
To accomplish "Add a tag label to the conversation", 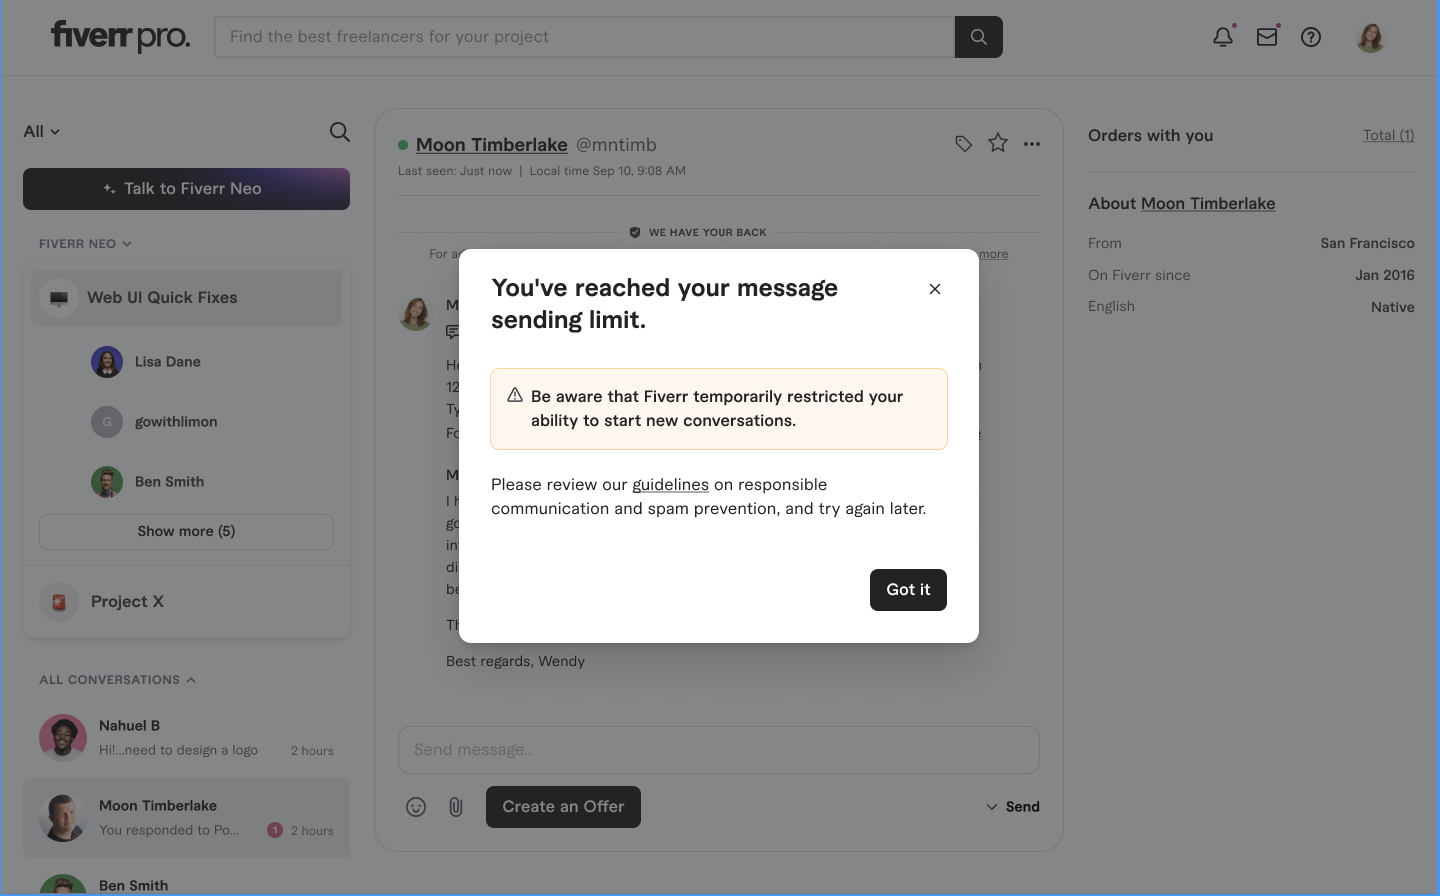I will point(963,144).
